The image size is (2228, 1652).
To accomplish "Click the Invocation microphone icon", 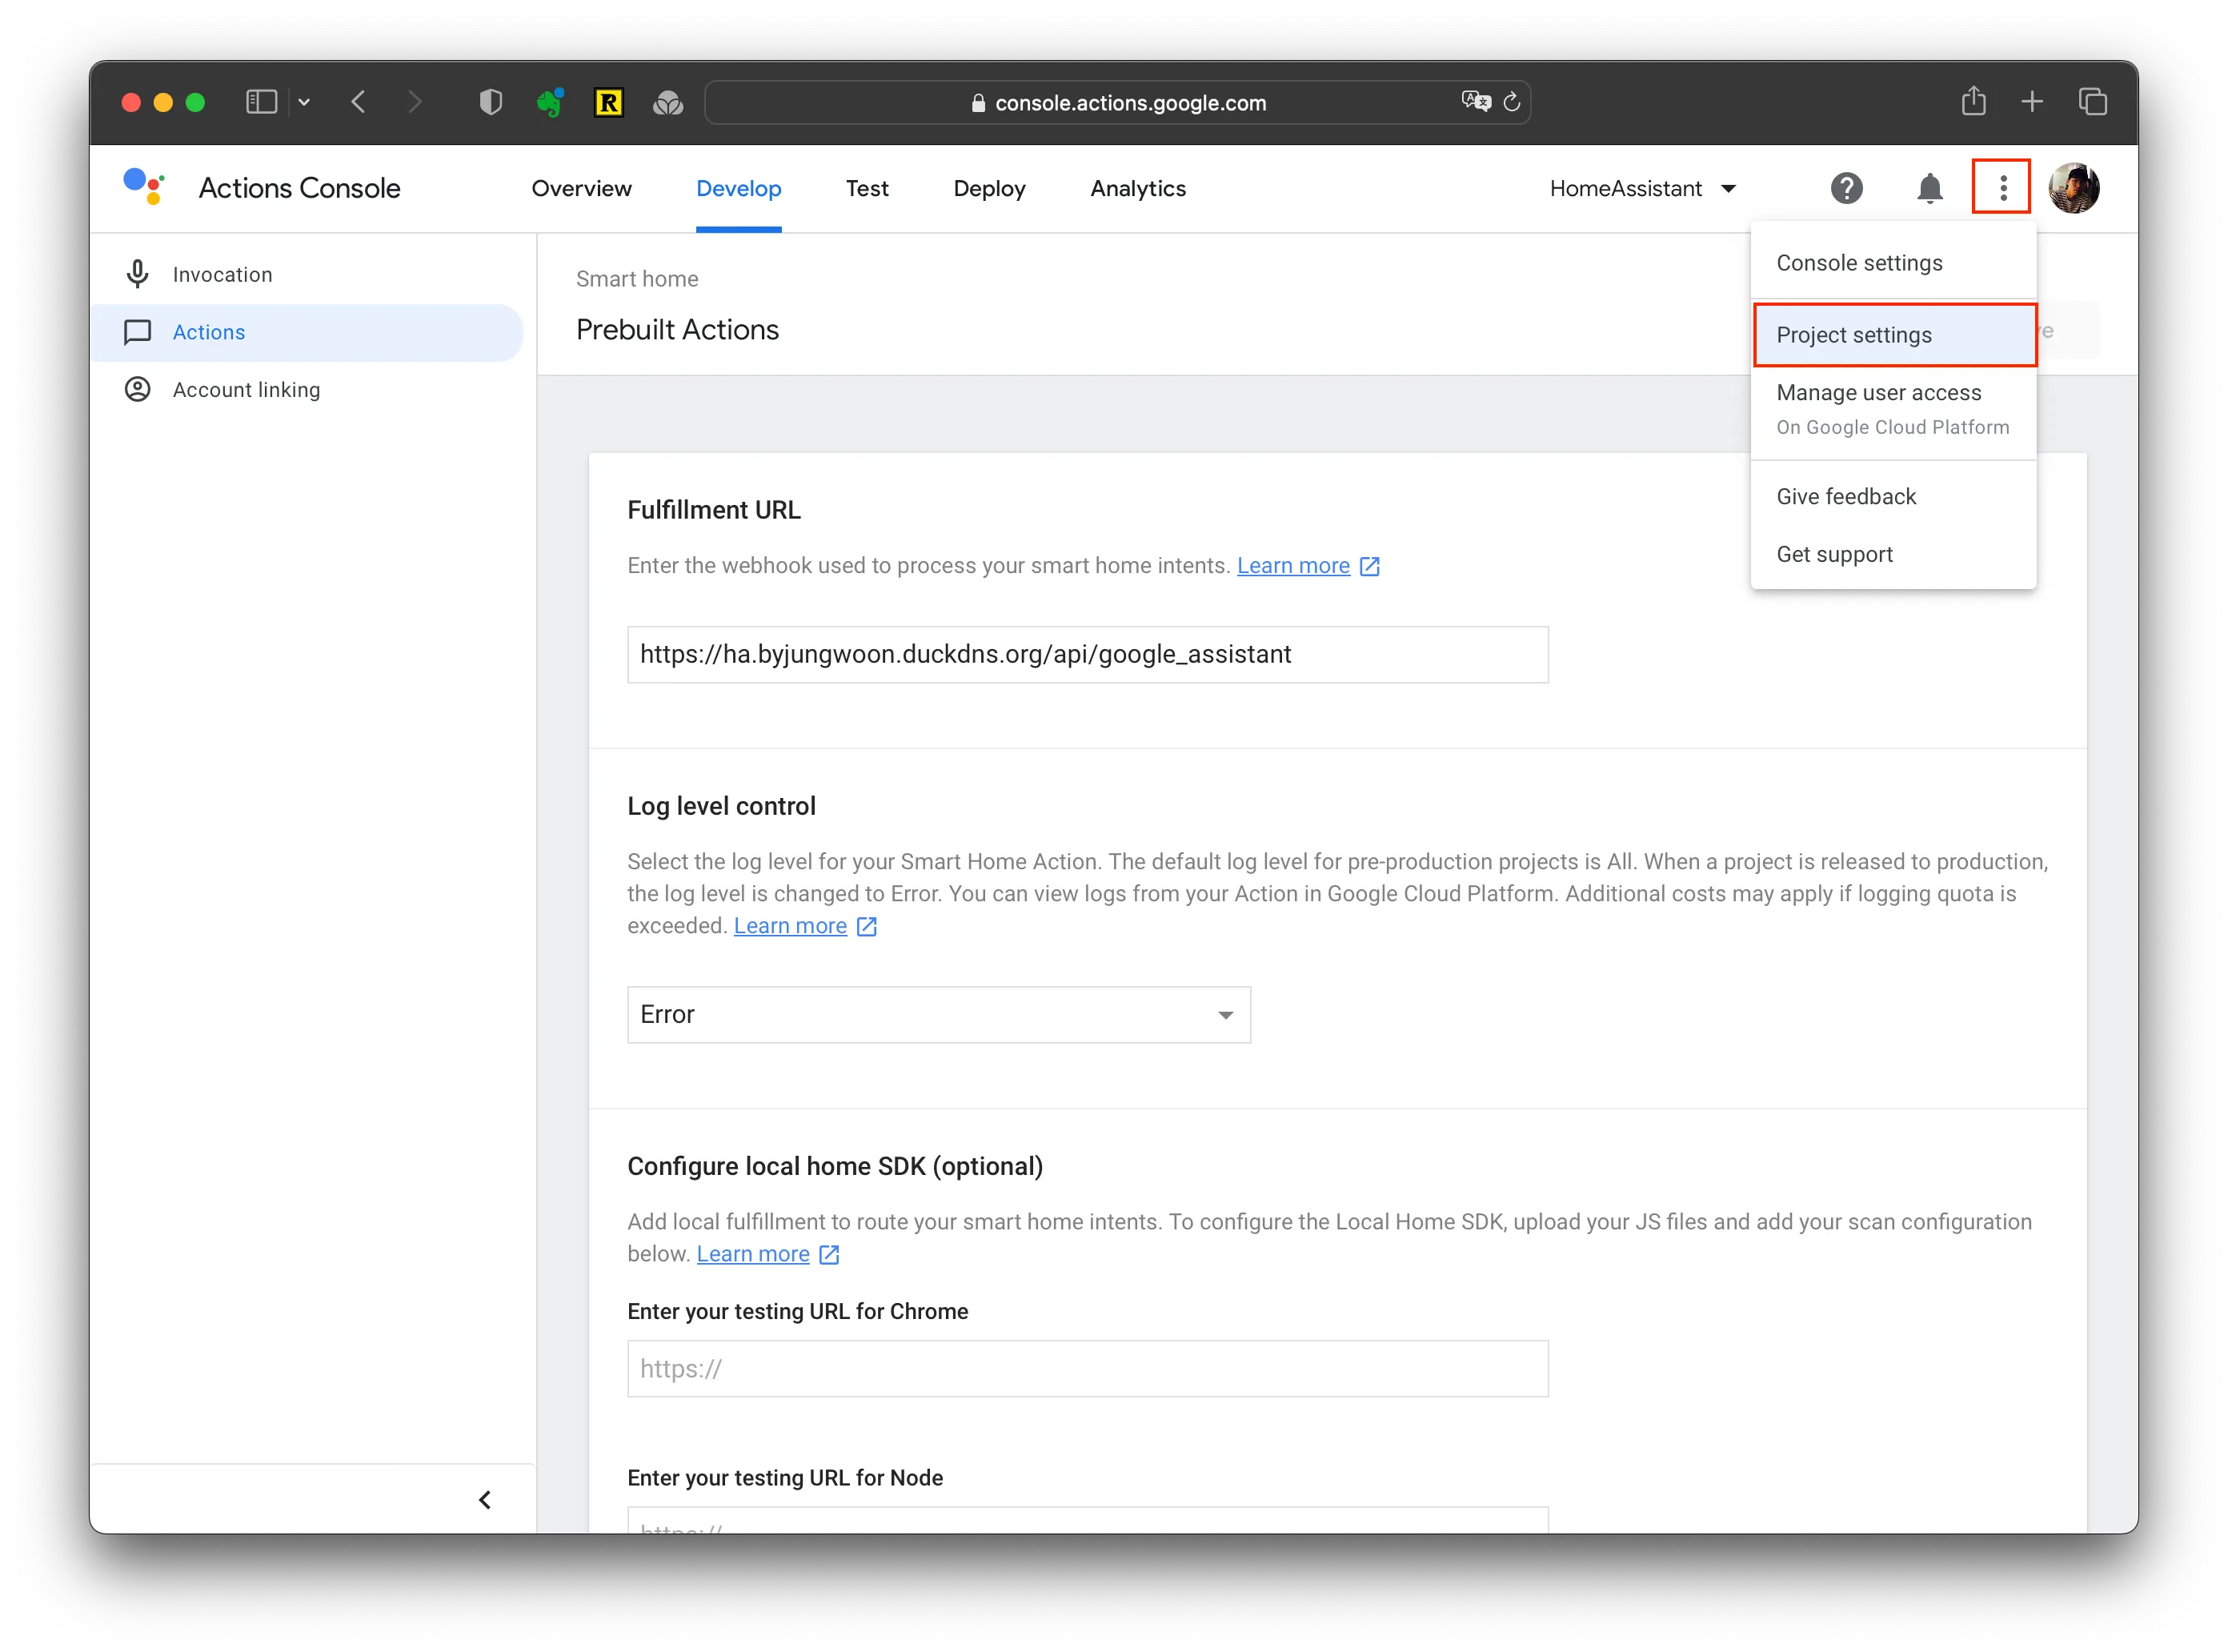I will click(138, 274).
